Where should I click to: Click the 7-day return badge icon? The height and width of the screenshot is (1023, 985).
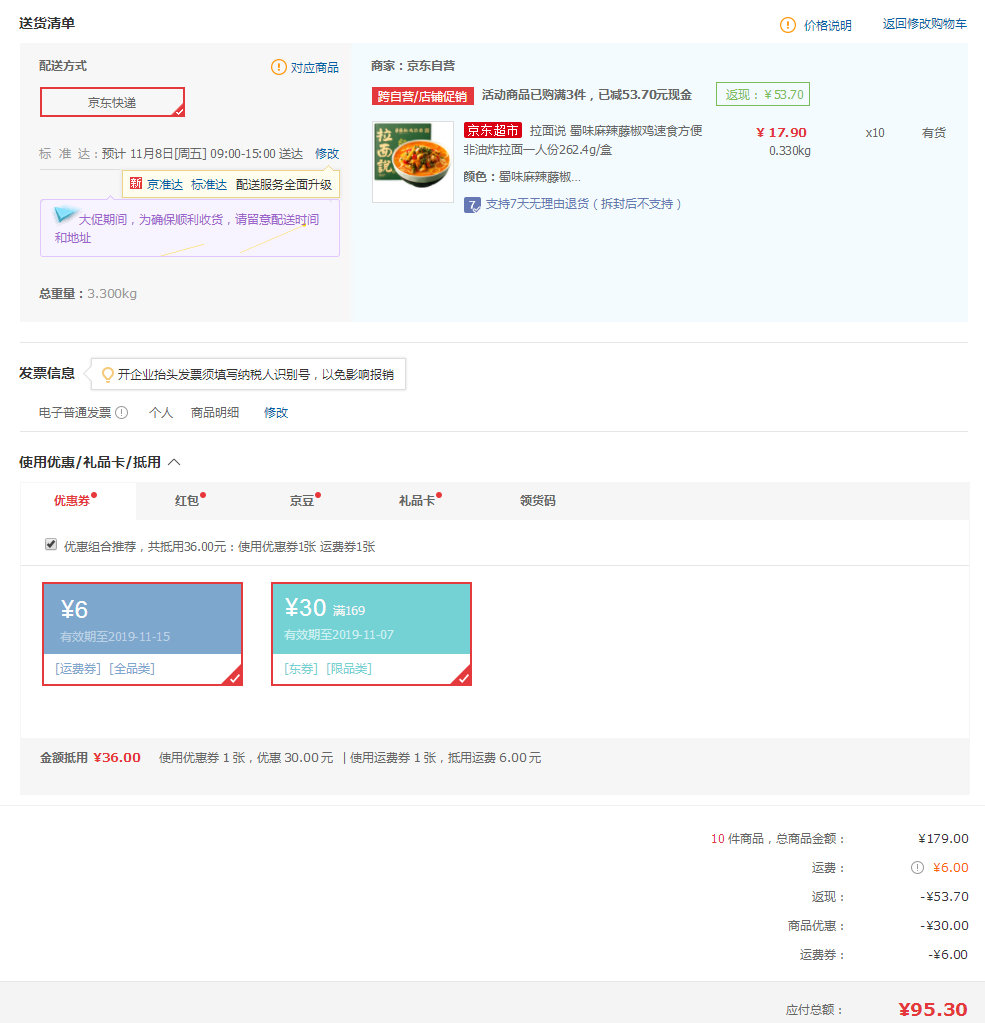[472, 205]
